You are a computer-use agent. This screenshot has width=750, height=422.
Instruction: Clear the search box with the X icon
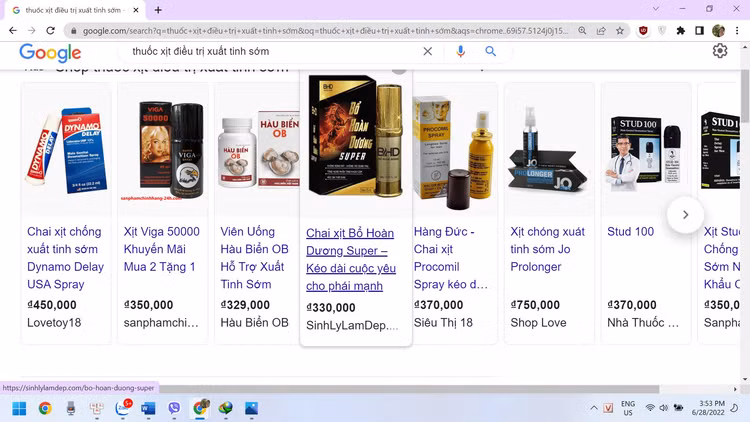pos(428,51)
